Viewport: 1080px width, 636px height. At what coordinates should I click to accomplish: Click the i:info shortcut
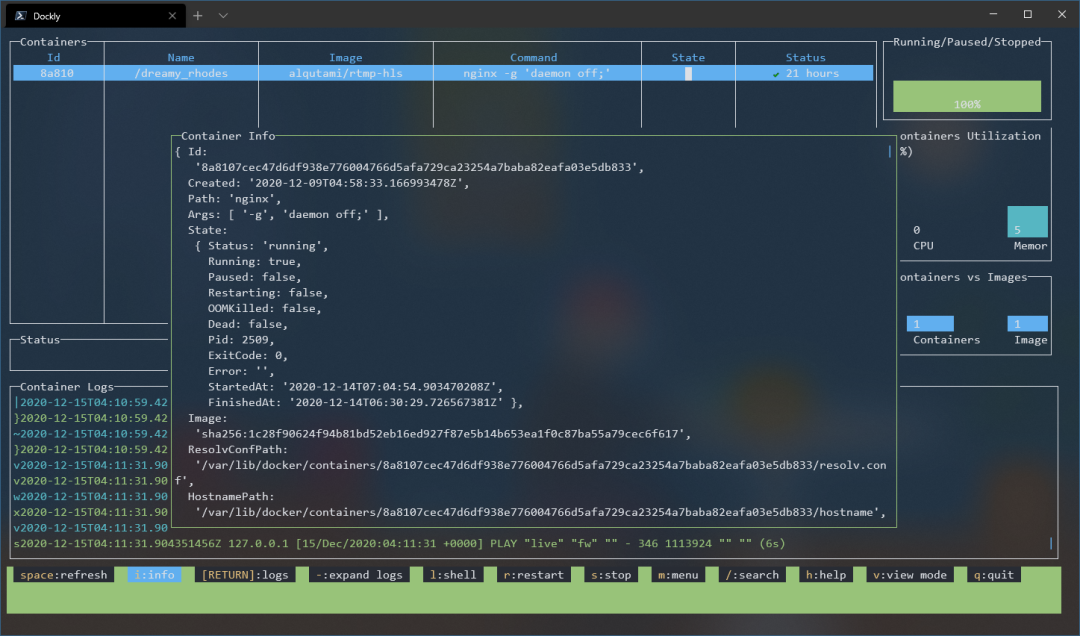click(154, 575)
